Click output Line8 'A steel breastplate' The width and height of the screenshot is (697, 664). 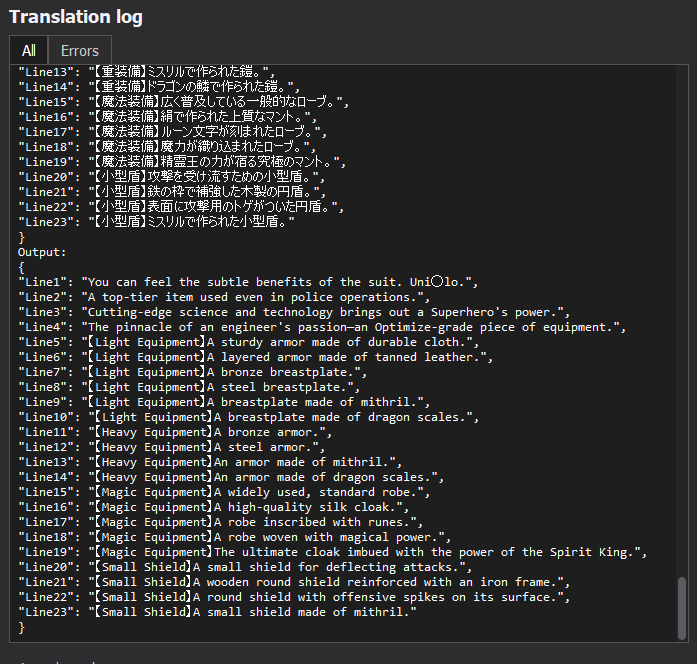coord(189,387)
